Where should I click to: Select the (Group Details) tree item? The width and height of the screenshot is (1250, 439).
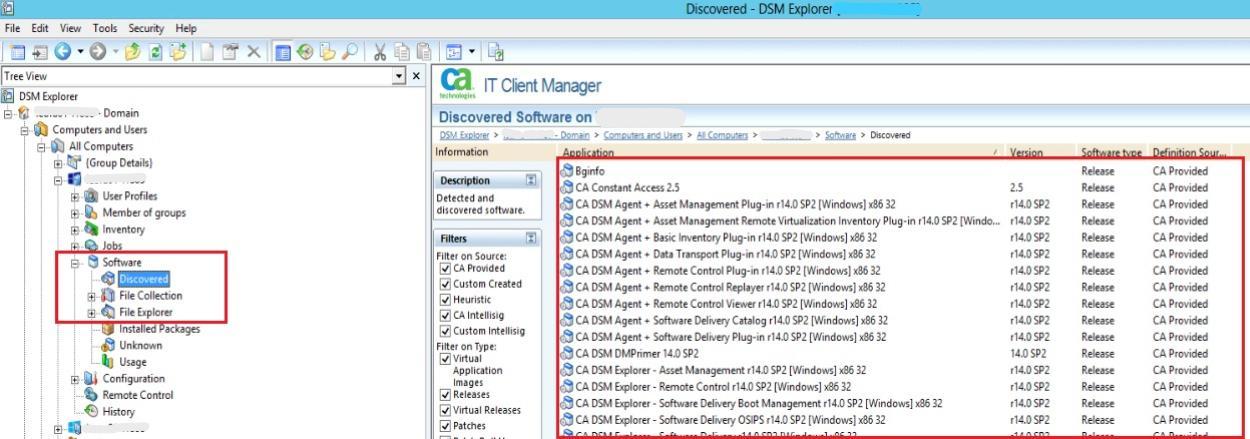tap(119, 163)
